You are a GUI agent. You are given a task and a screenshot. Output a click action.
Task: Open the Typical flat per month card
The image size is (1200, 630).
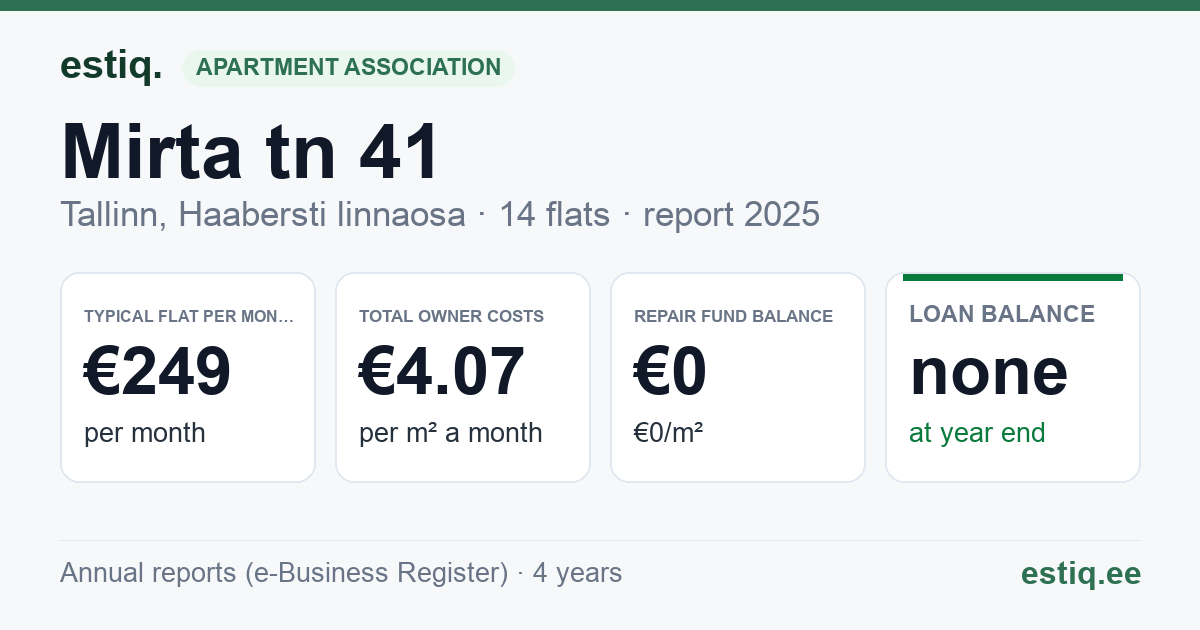[188, 377]
